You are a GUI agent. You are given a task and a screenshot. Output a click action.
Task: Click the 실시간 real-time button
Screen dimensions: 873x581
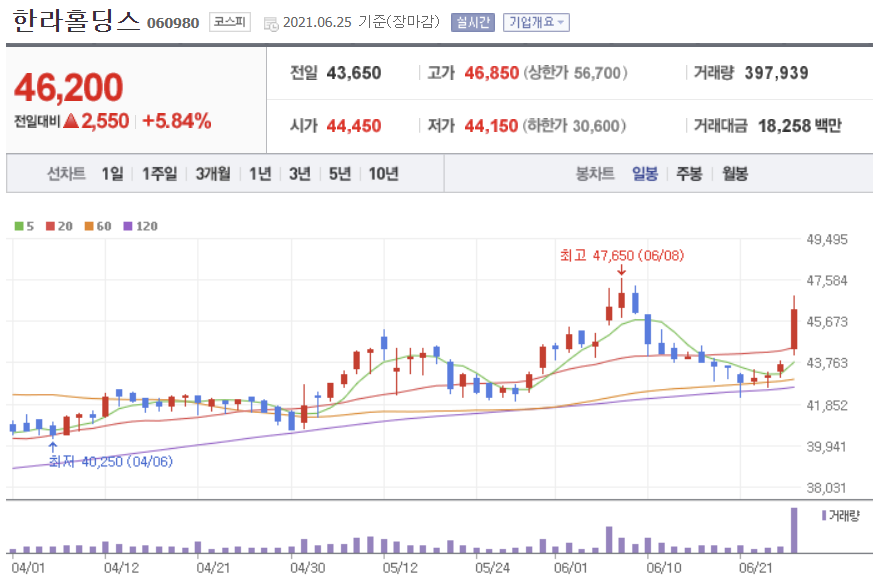coord(473,22)
